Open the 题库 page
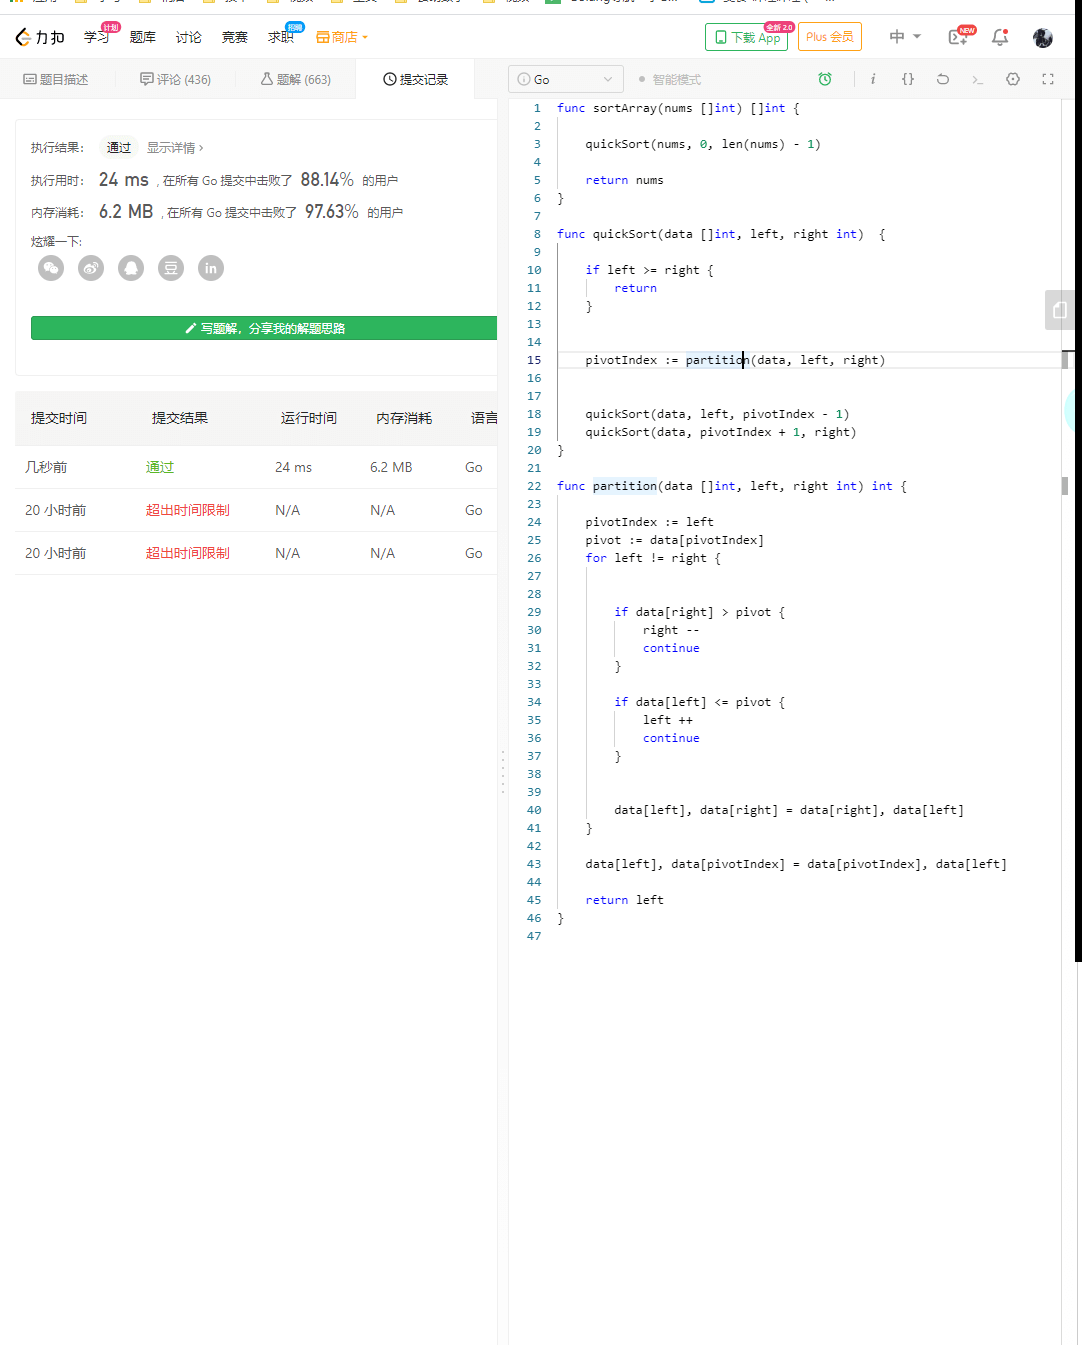 point(143,37)
